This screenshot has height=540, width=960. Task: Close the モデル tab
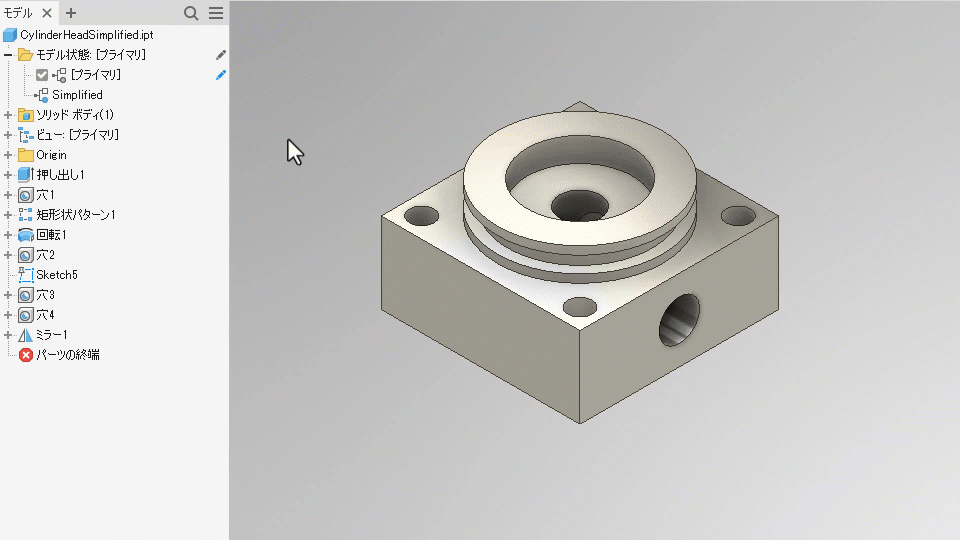point(47,13)
